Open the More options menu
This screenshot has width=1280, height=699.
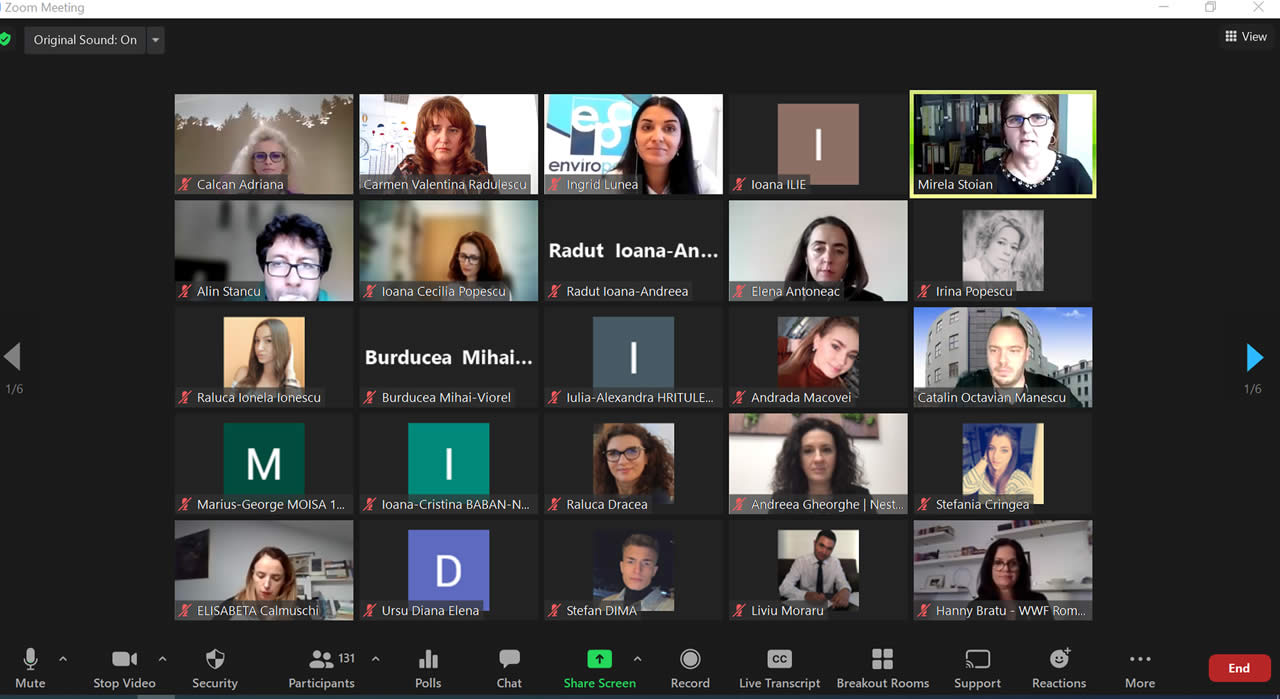pos(1140,660)
